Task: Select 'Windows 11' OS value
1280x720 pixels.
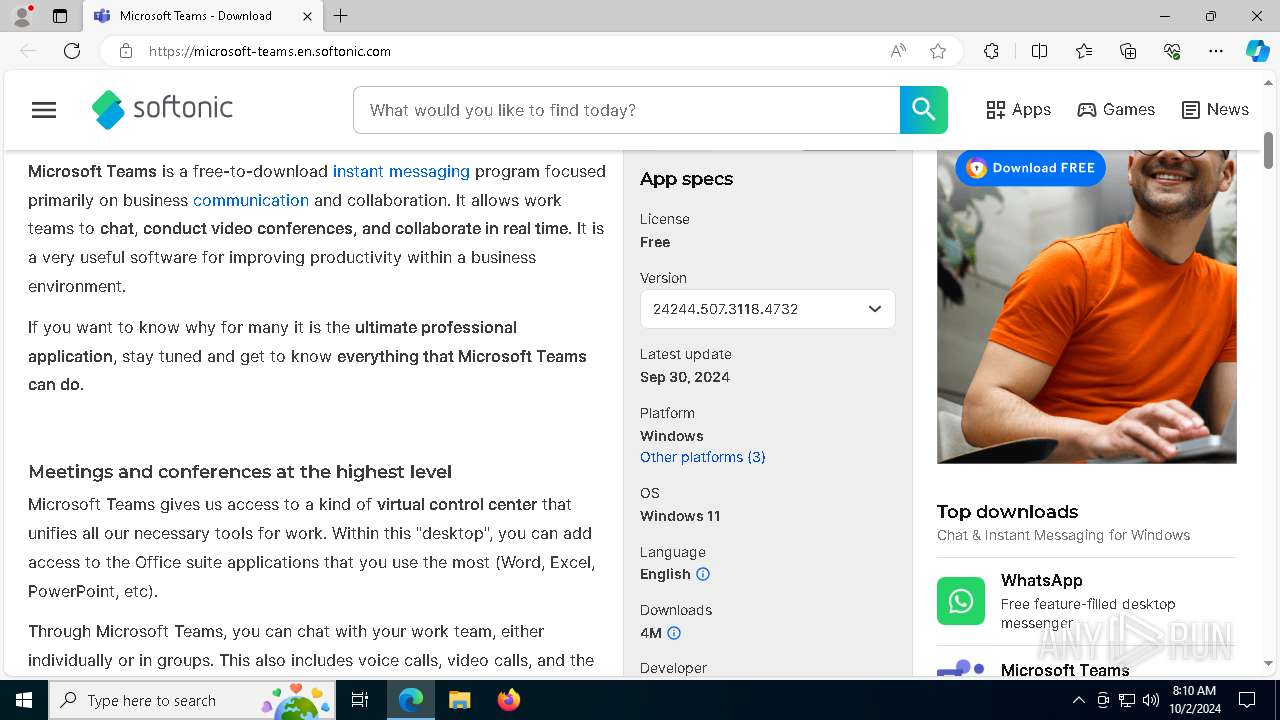Action: click(x=680, y=516)
